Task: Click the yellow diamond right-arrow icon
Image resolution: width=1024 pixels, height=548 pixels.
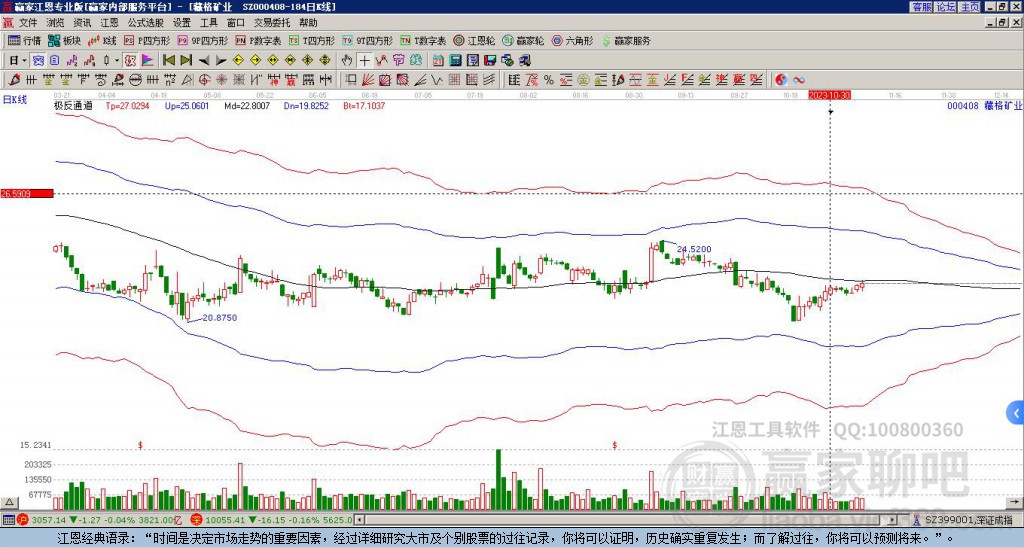Action: (255, 60)
